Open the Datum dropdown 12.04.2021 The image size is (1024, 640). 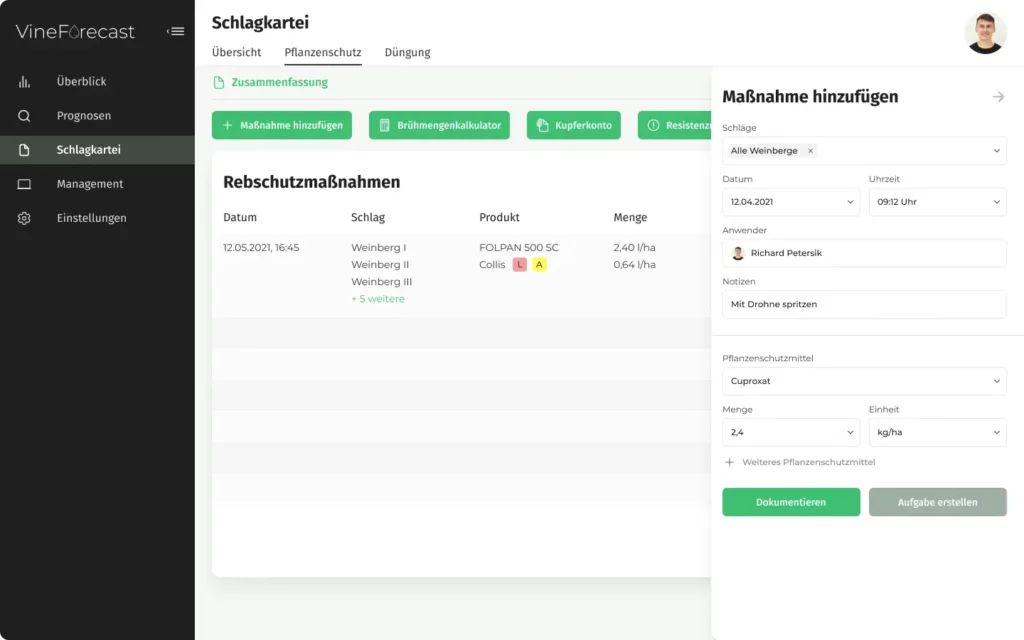tap(791, 202)
